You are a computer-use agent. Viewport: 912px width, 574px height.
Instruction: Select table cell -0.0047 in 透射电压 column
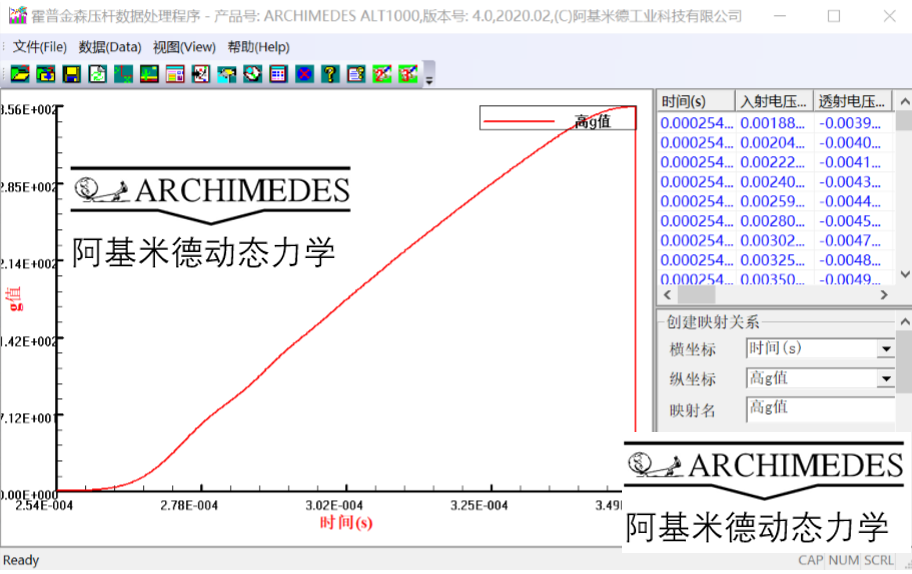(x=850, y=241)
